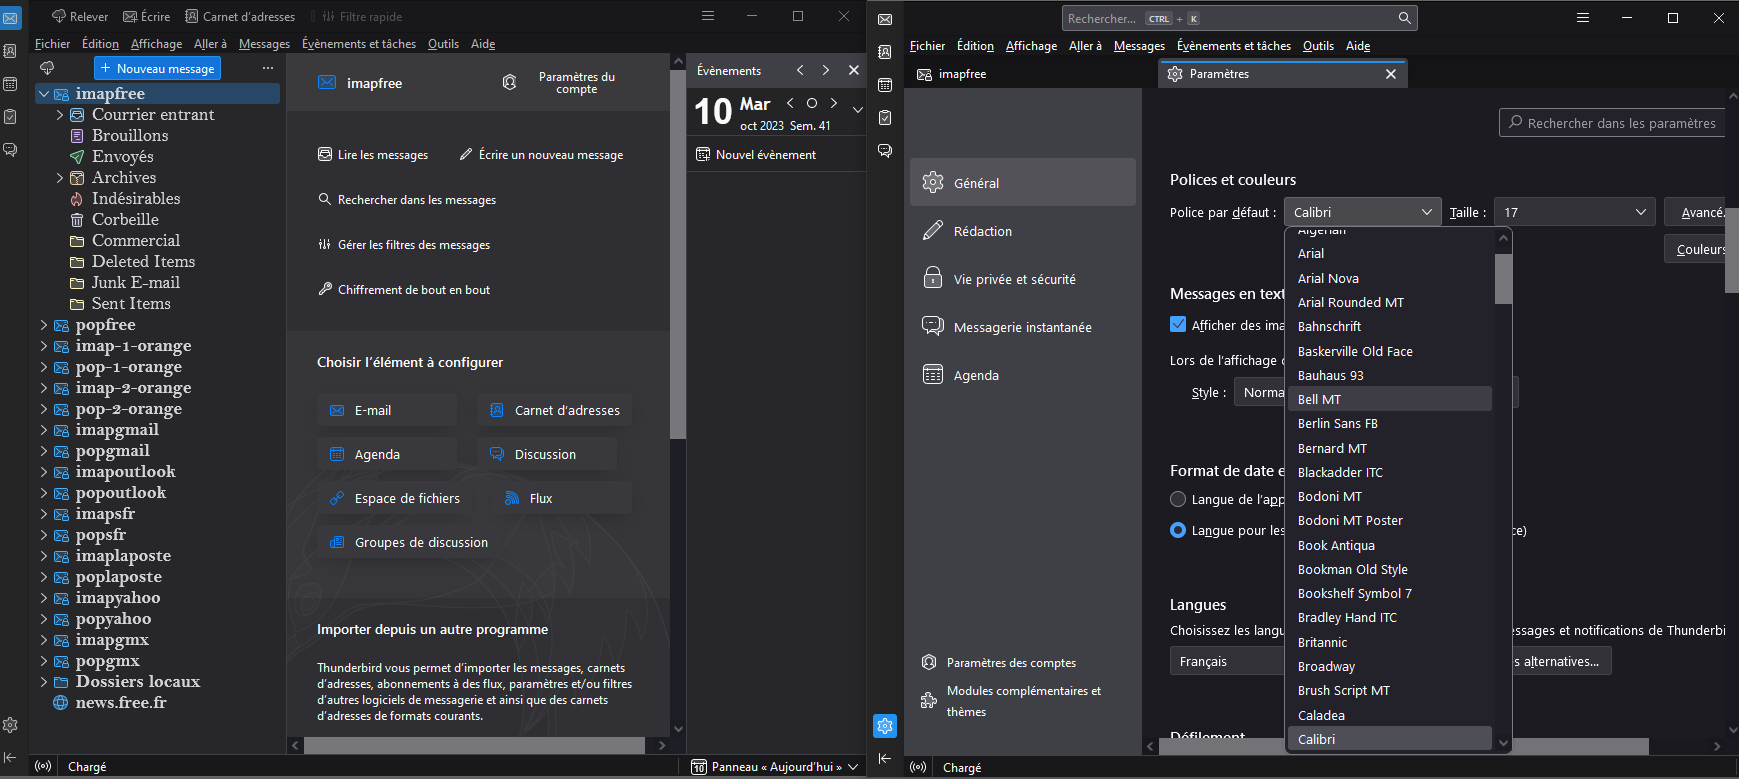The height and width of the screenshot is (779, 1739).
Task: Open the tasks space in settings window sidebar
Action: (x=885, y=118)
